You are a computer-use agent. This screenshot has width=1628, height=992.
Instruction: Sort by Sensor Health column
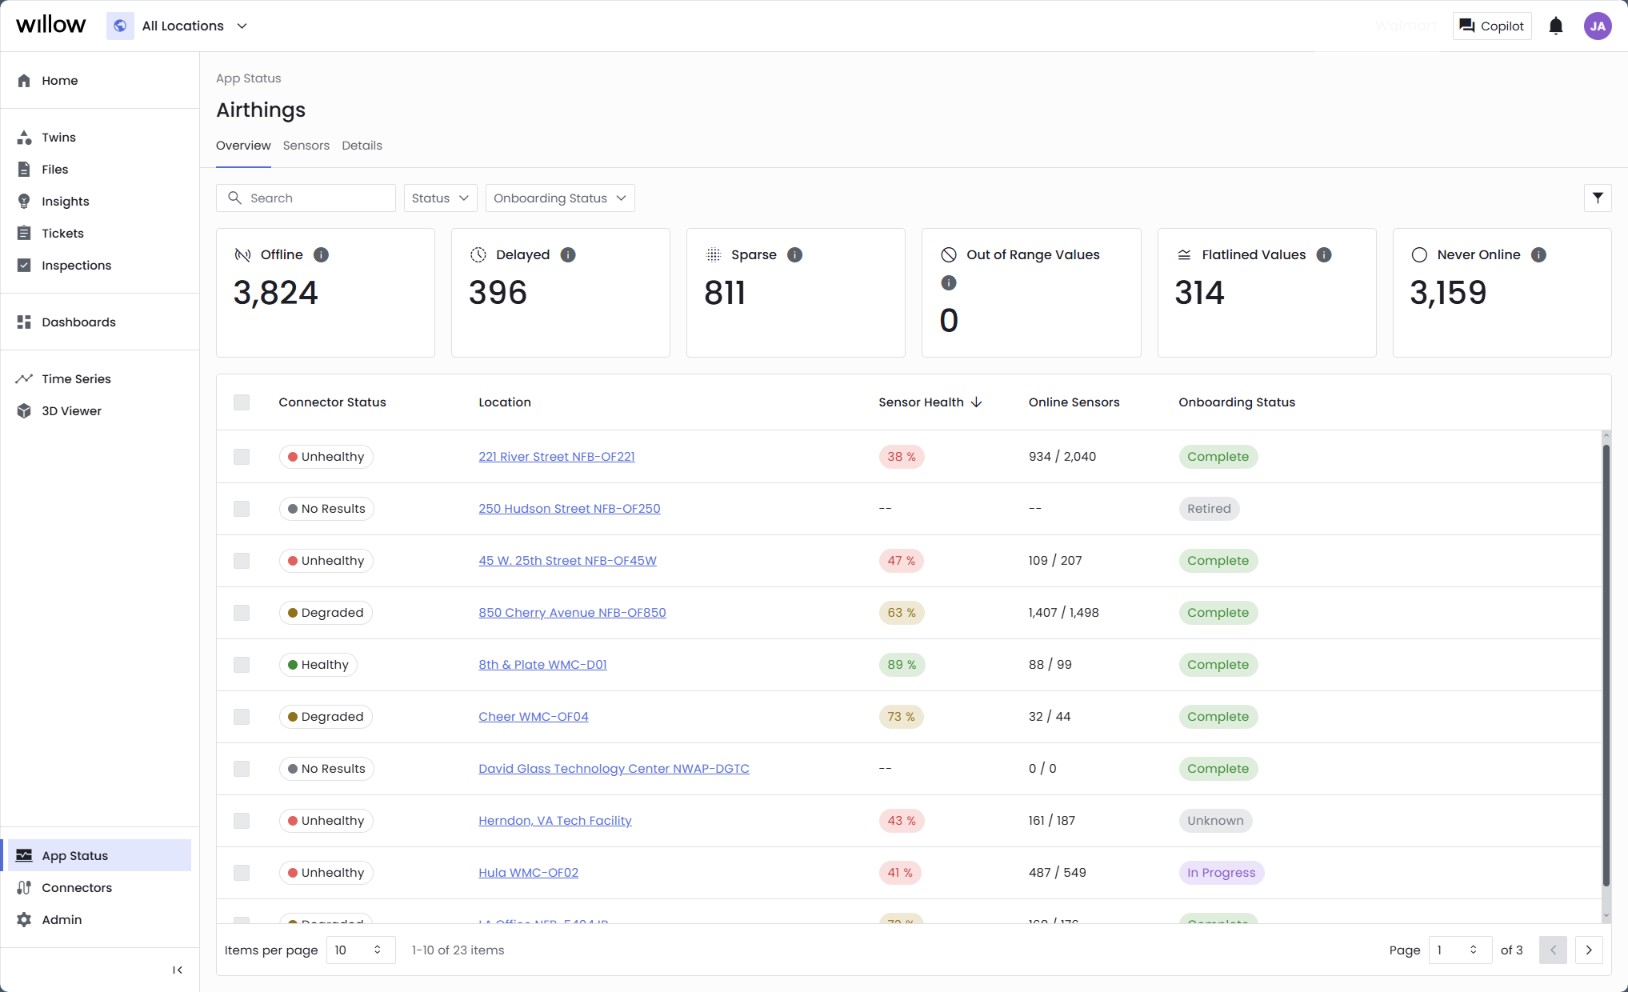click(920, 402)
